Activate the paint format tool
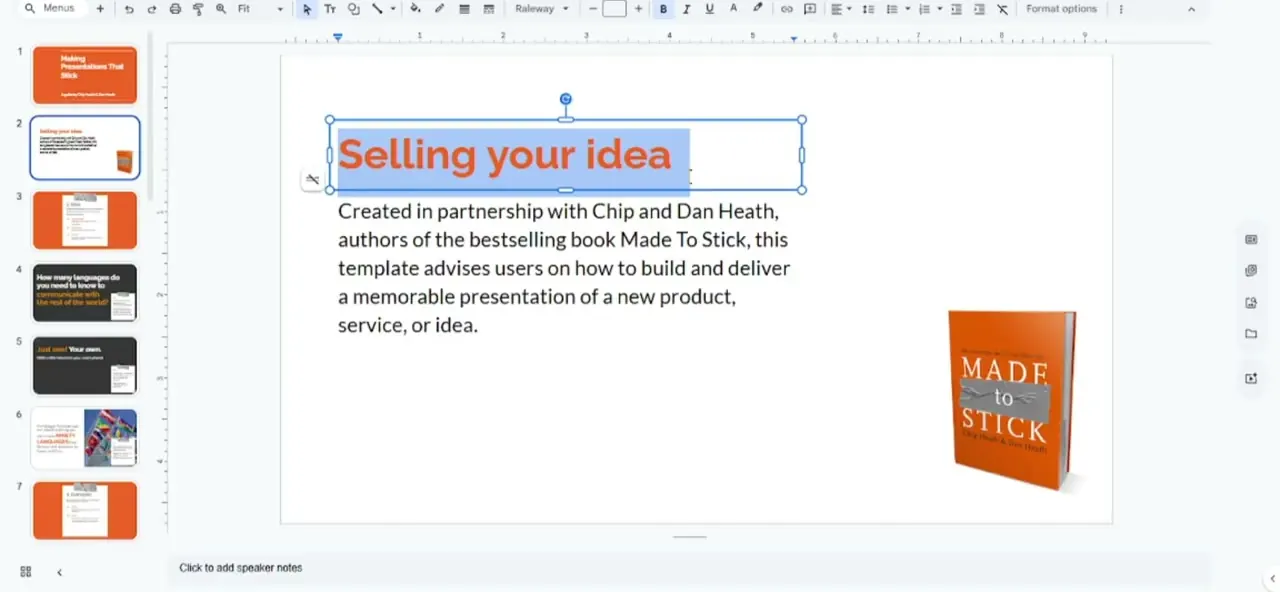Screen dimensions: 1280x592 (198, 9)
